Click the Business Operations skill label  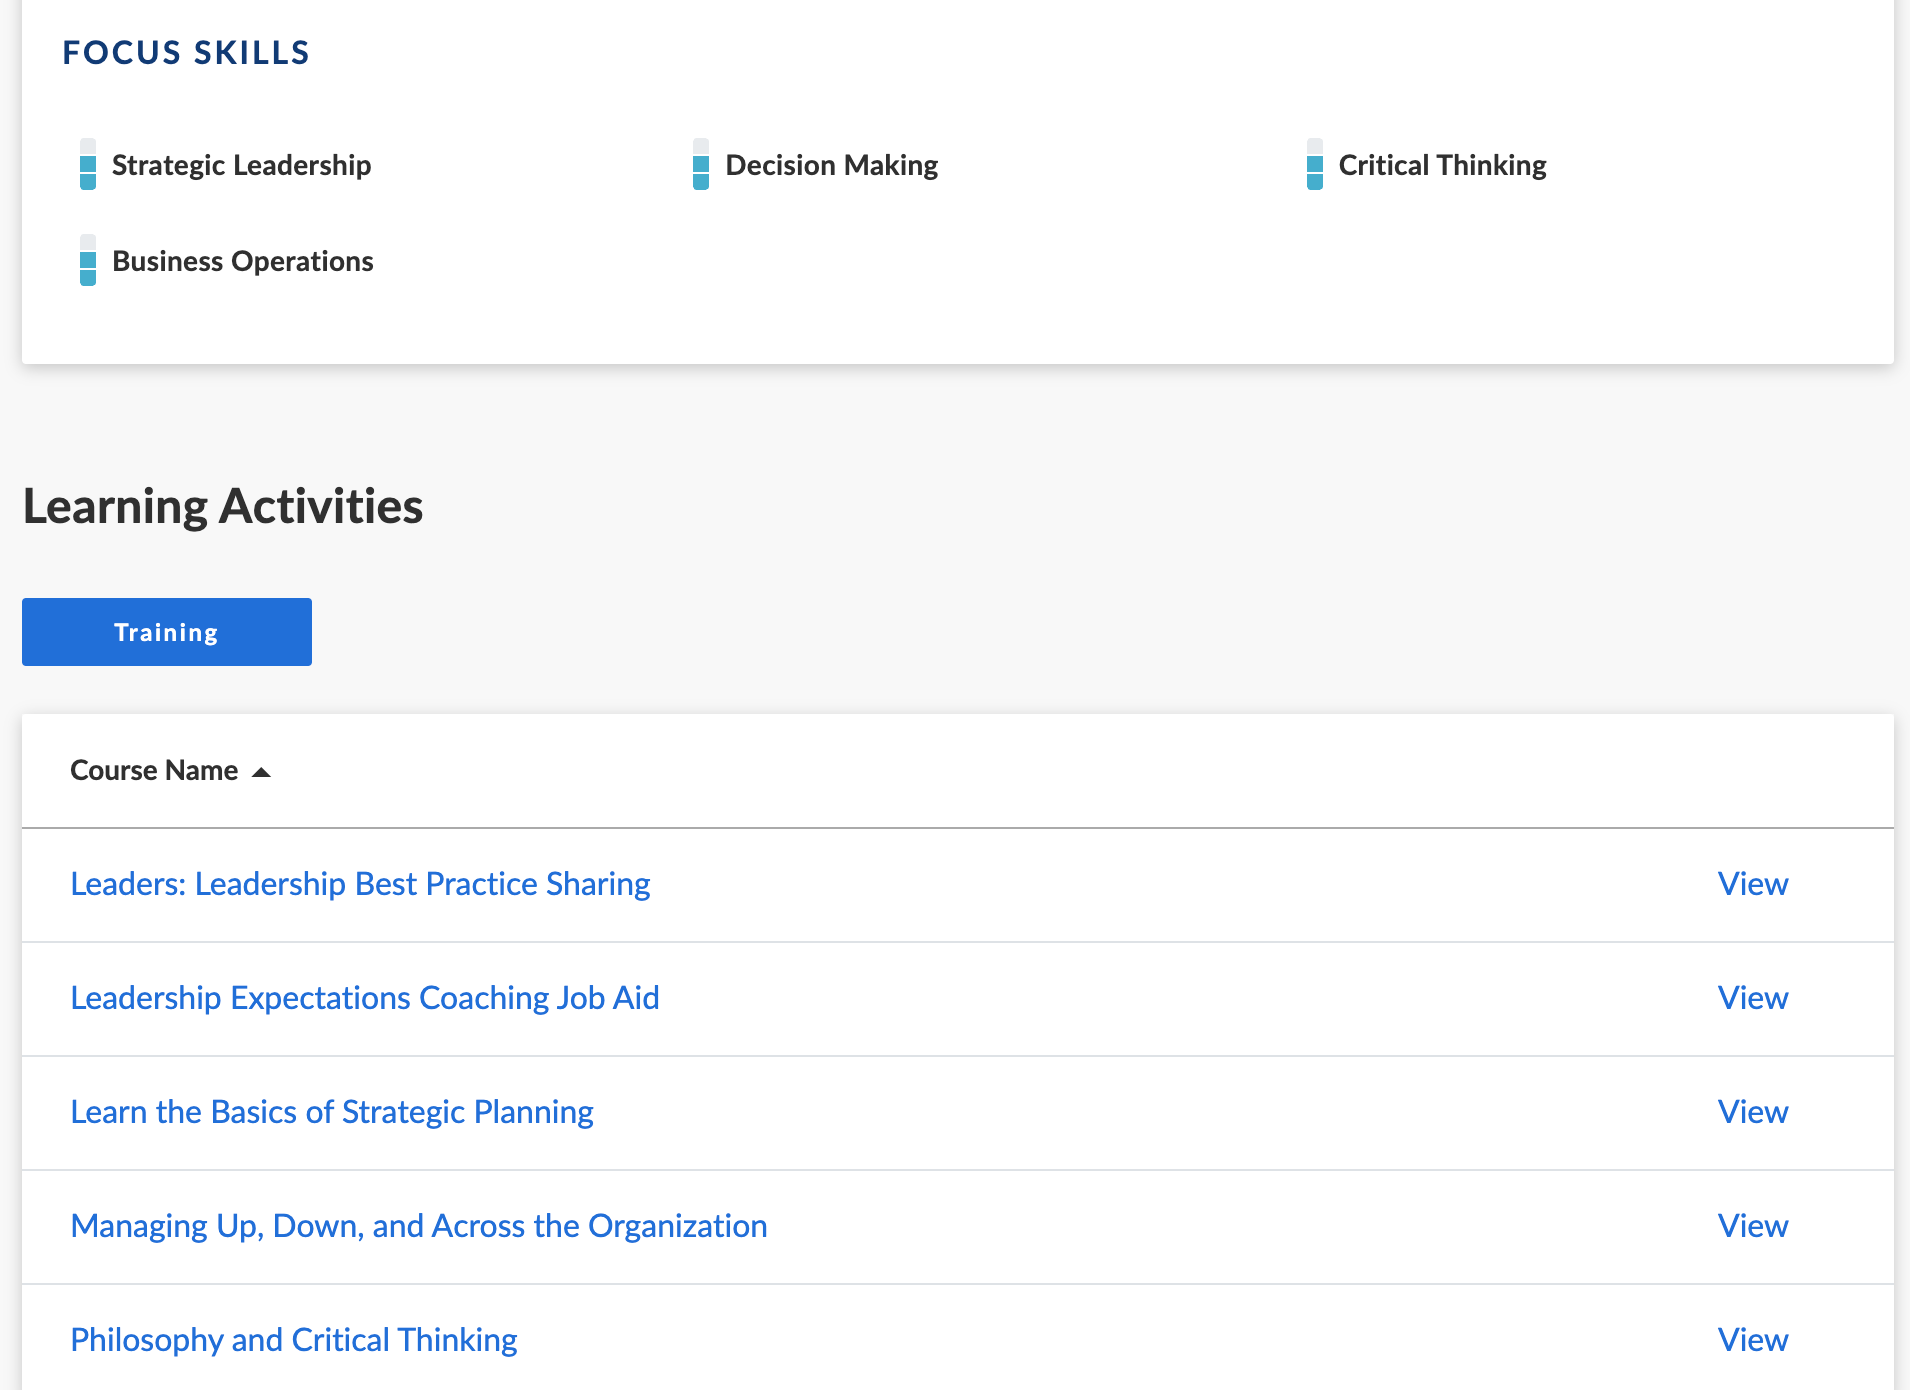243,261
